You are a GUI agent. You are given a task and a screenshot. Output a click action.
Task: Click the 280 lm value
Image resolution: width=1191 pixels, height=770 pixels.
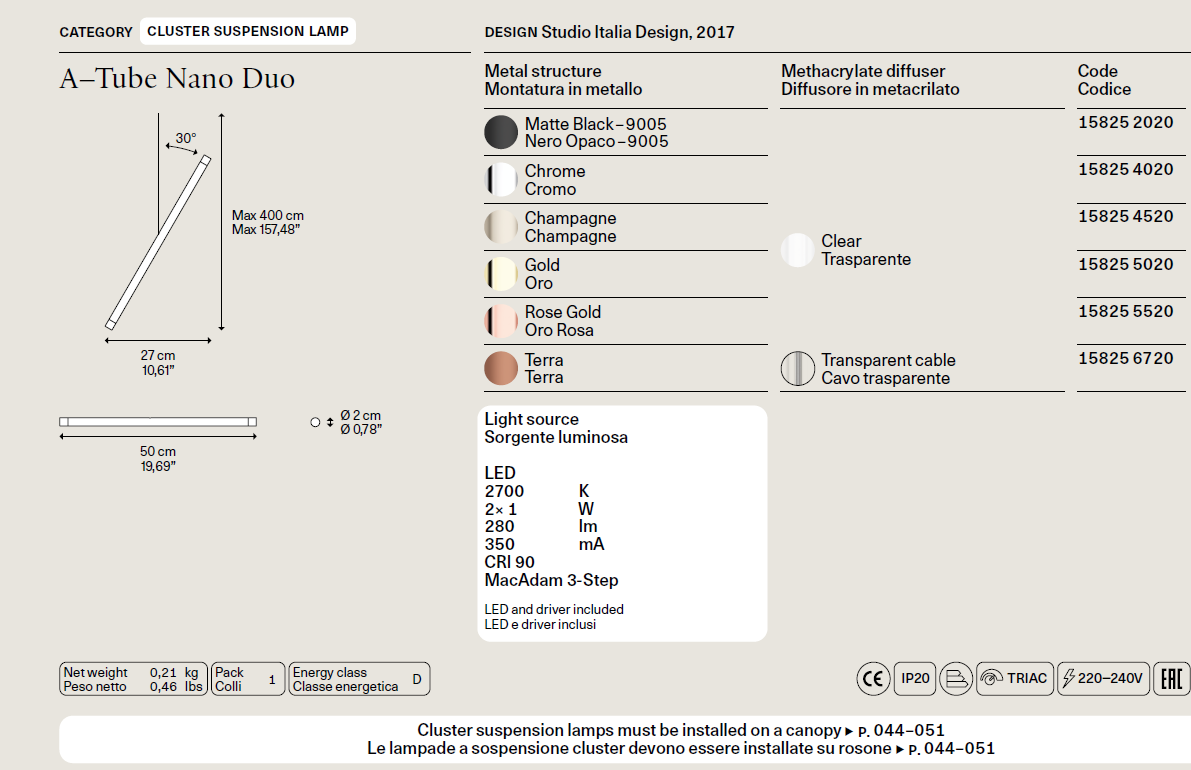tap(541, 526)
